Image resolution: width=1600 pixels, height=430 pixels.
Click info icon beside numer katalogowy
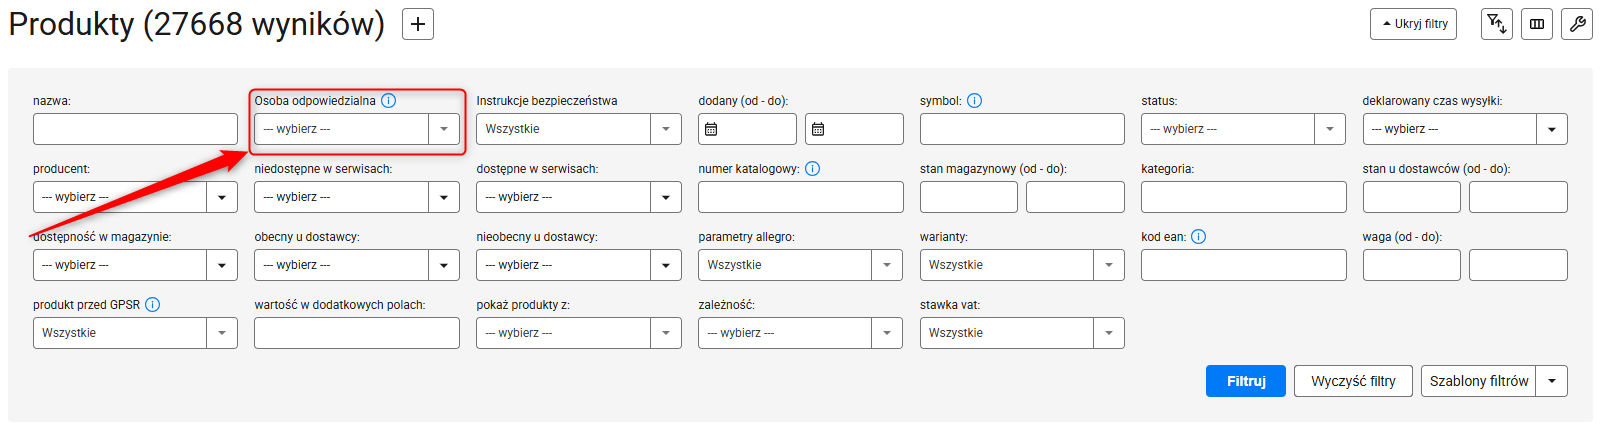(x=813, y=169)
